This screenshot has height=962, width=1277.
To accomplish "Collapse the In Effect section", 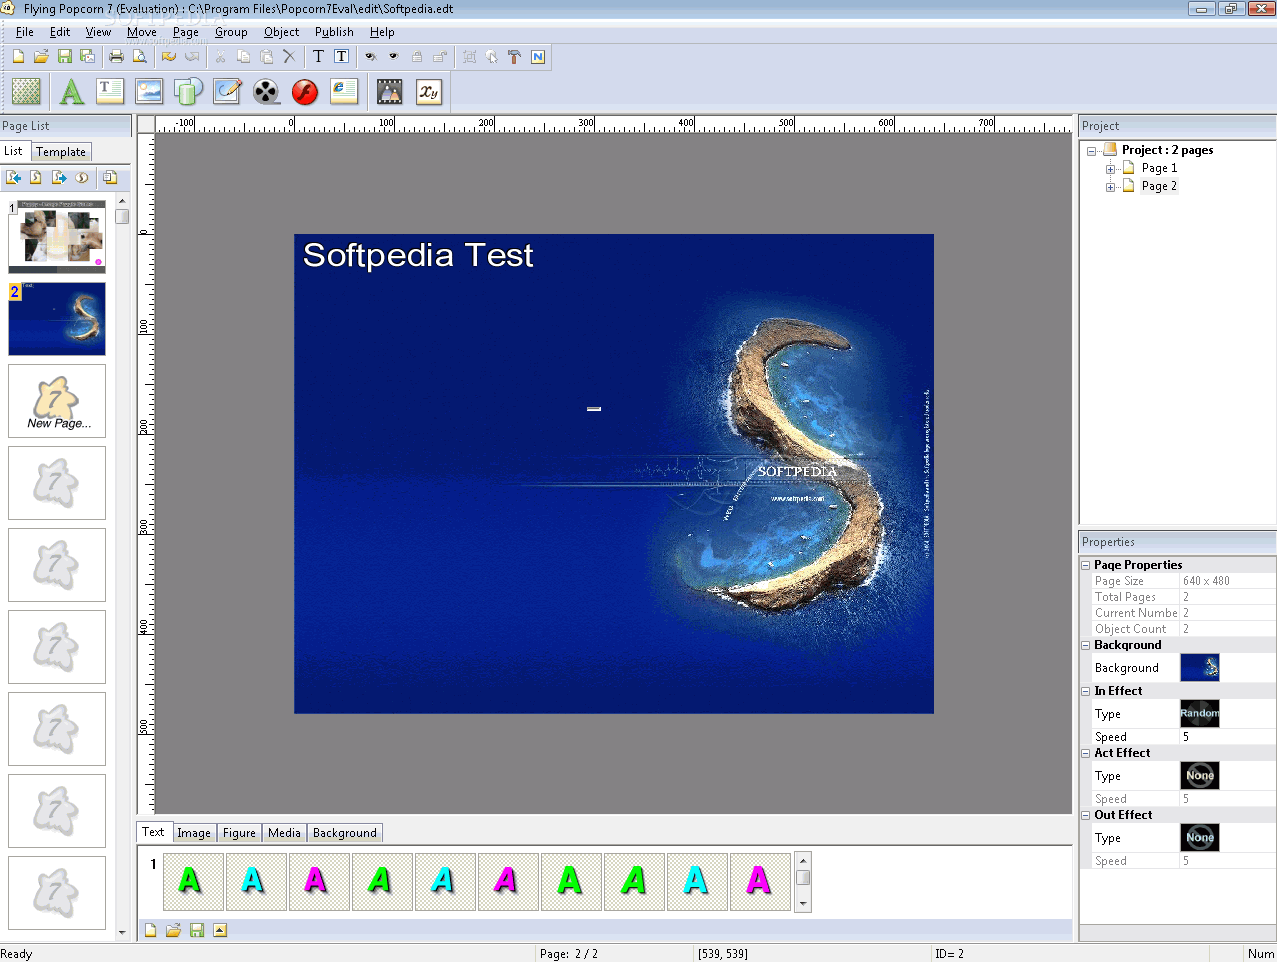I will (1086, 691).
